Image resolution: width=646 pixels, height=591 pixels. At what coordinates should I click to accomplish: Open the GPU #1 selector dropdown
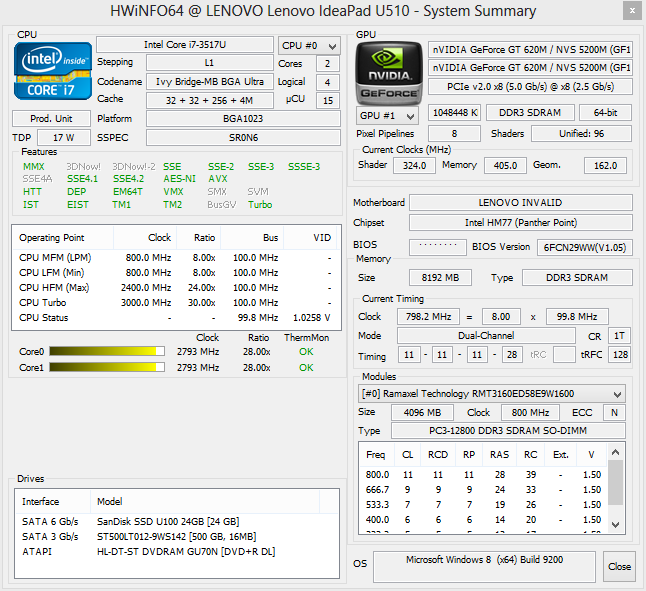pyautogui.click(x=388, y=114)
